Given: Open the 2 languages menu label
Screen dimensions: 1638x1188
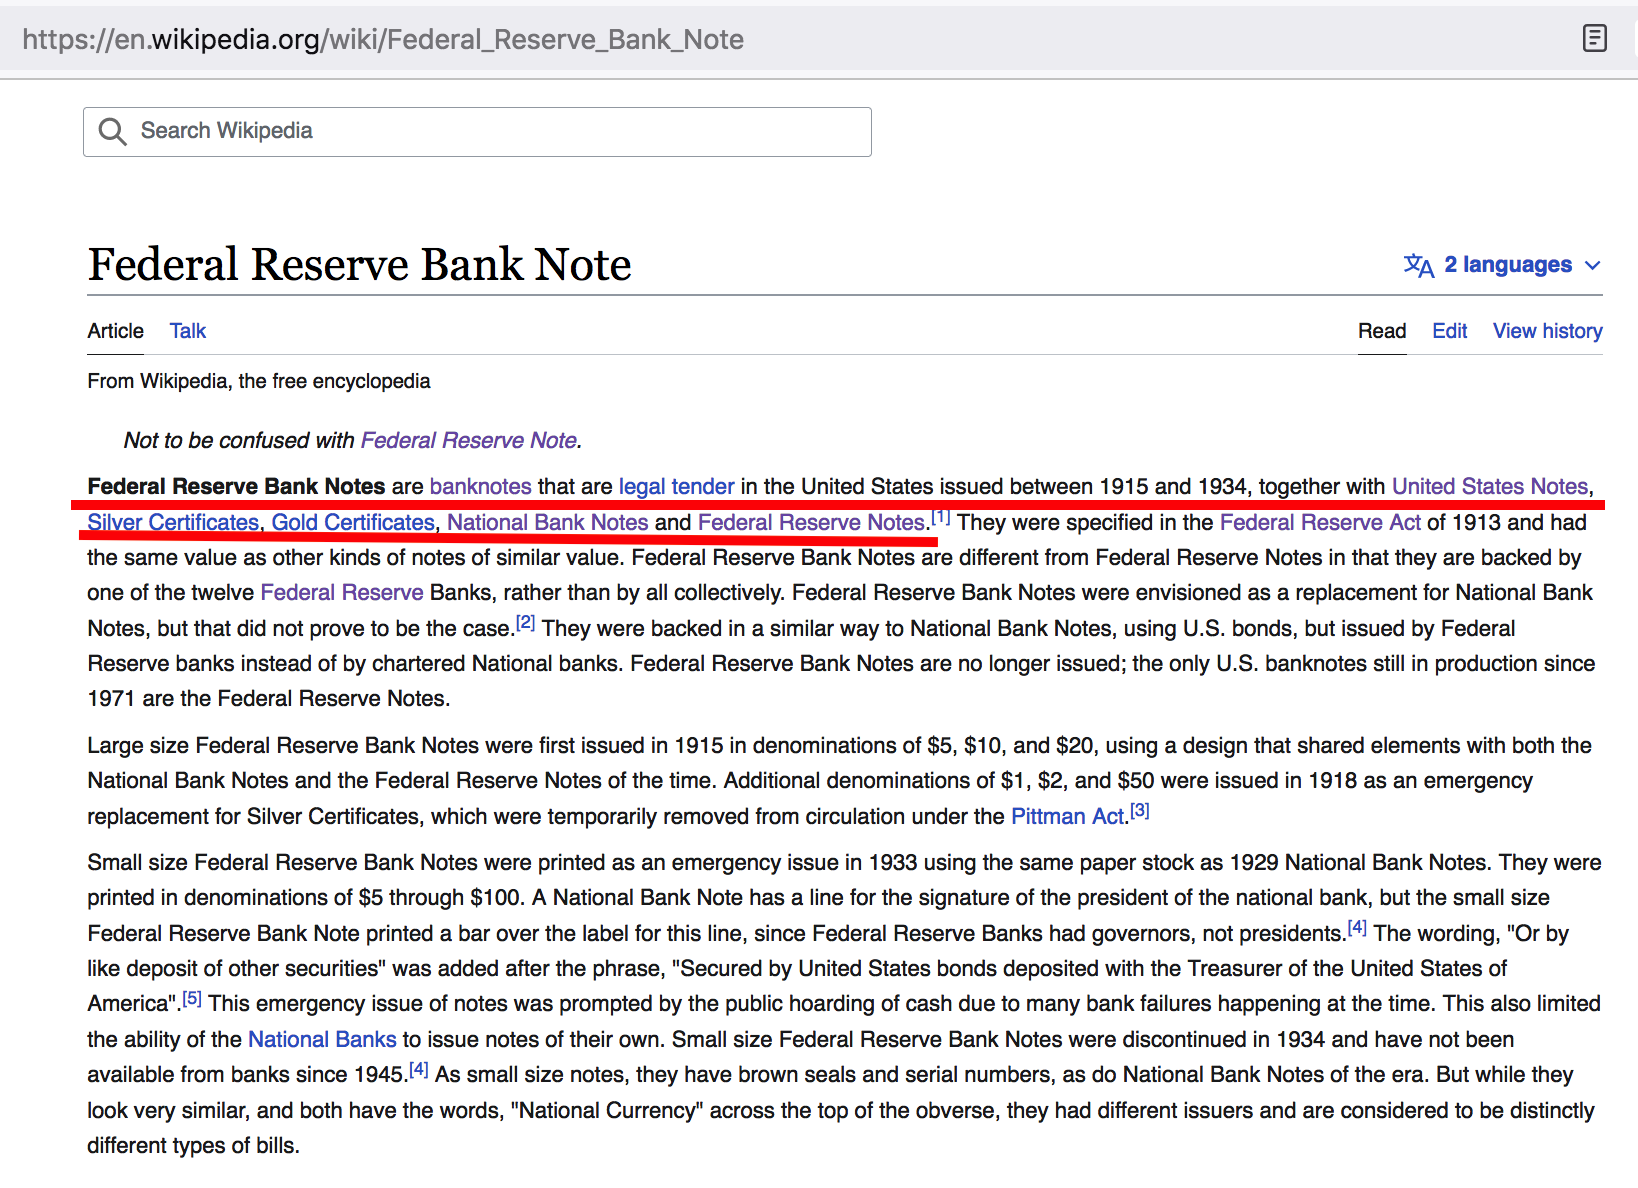Looking at the screenshot, I should click(1507, 265).
